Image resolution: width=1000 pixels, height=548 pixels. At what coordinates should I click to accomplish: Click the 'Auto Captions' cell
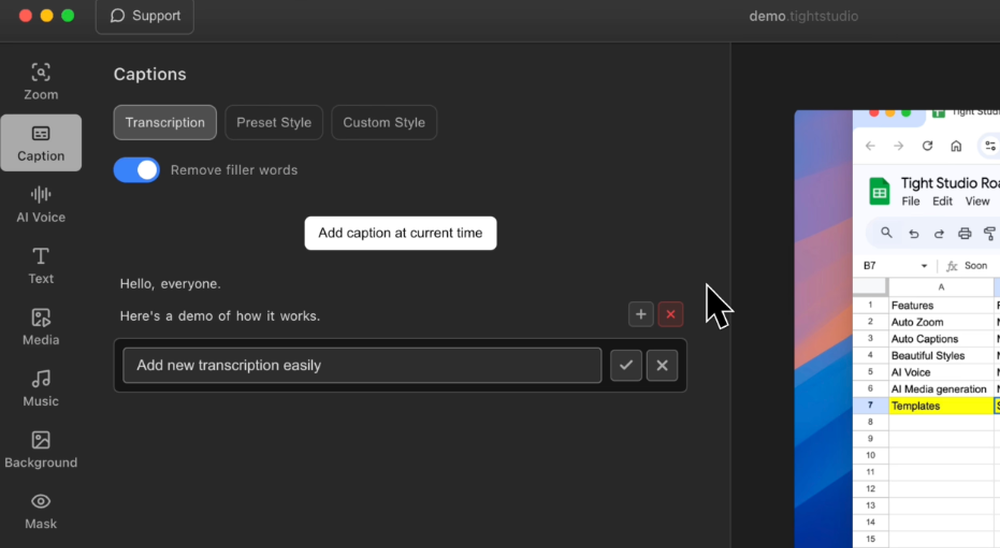click(941, 339)
